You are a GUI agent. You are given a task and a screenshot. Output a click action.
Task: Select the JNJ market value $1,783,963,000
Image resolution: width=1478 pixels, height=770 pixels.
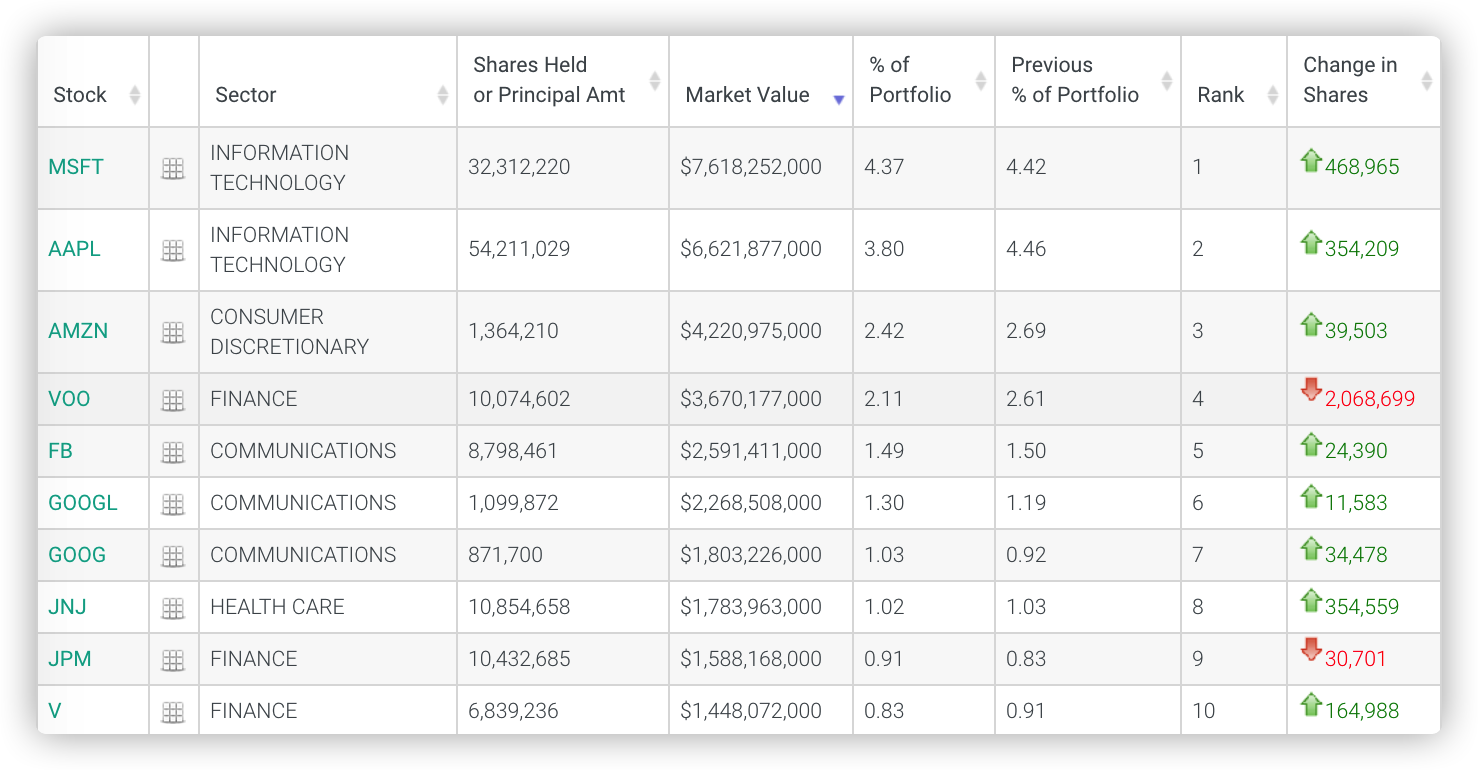(751, 607)
